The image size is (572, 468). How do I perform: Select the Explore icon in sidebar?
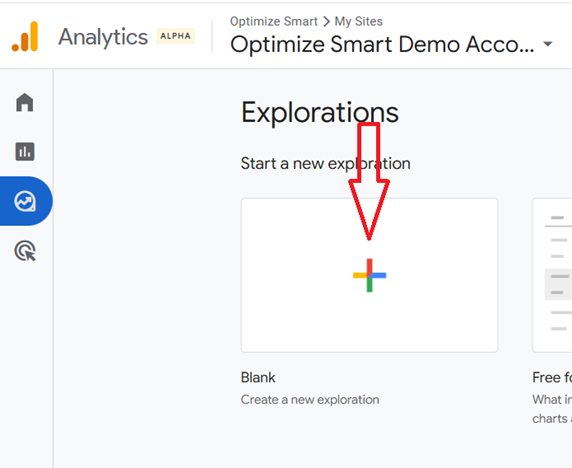(x=25, y=201)
